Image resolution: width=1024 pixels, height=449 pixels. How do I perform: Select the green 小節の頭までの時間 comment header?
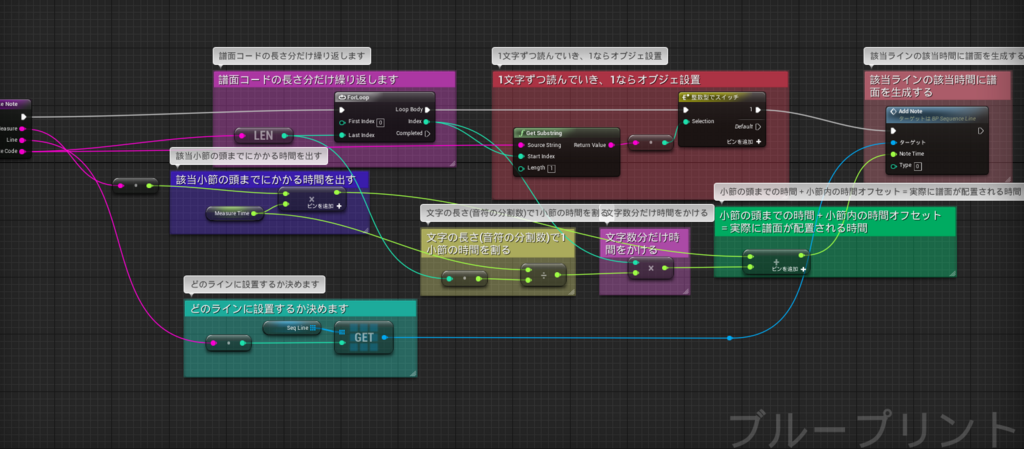tap(835, 221)
